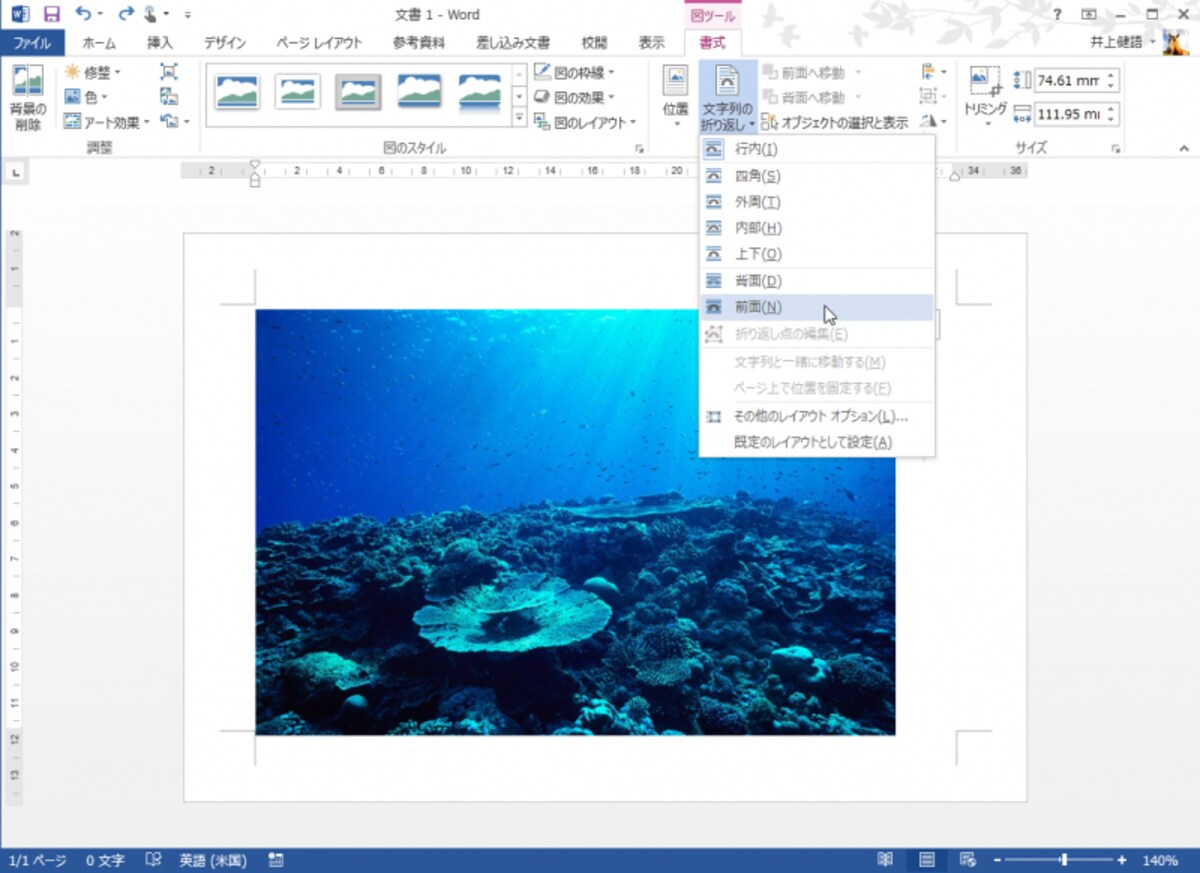This screenshot has height=873, width=1200.
Task: Click the ruler tab selector box
Action: (x=15, y=173)
